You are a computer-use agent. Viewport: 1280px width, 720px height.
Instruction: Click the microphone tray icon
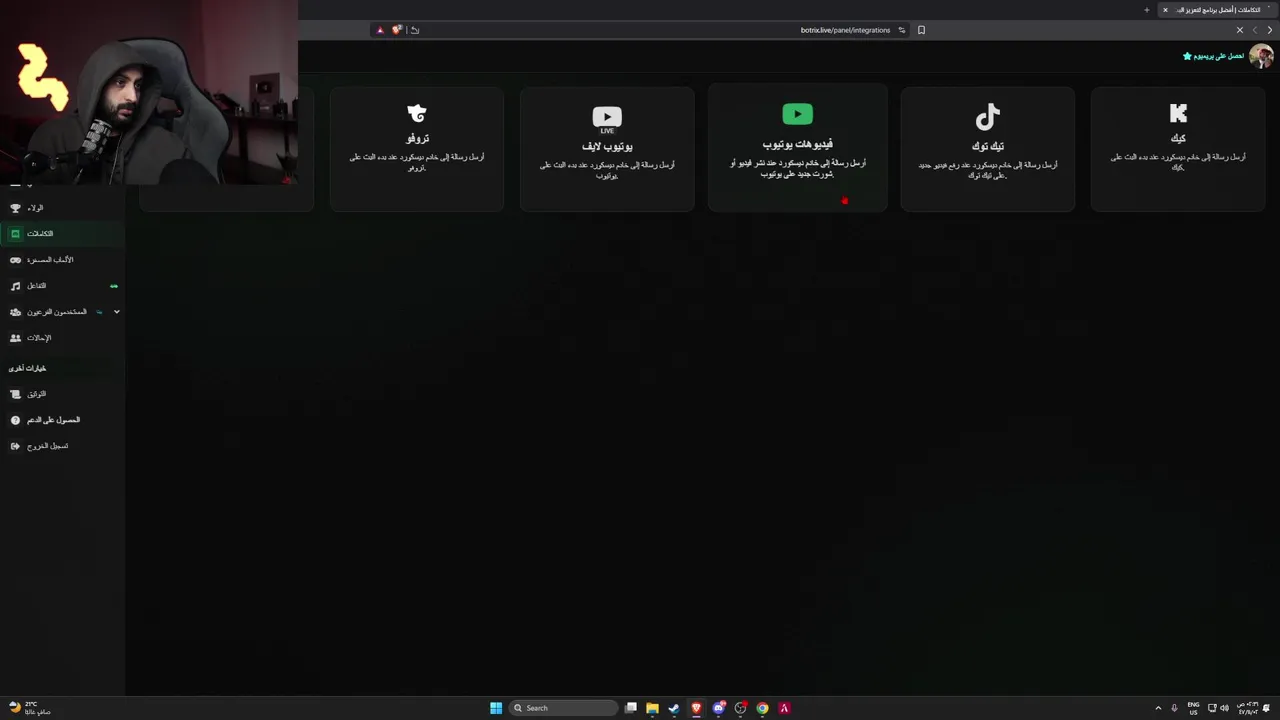point(1174,708)
